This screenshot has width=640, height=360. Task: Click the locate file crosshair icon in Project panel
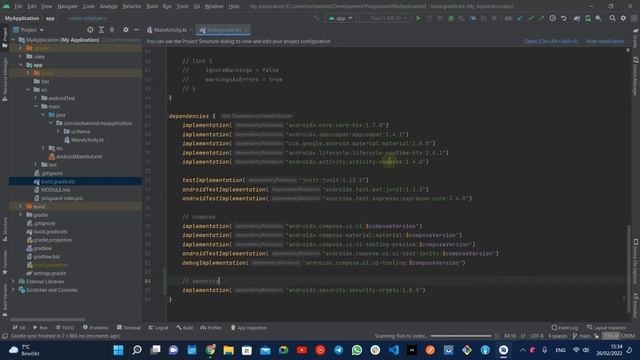pos(90,30)
